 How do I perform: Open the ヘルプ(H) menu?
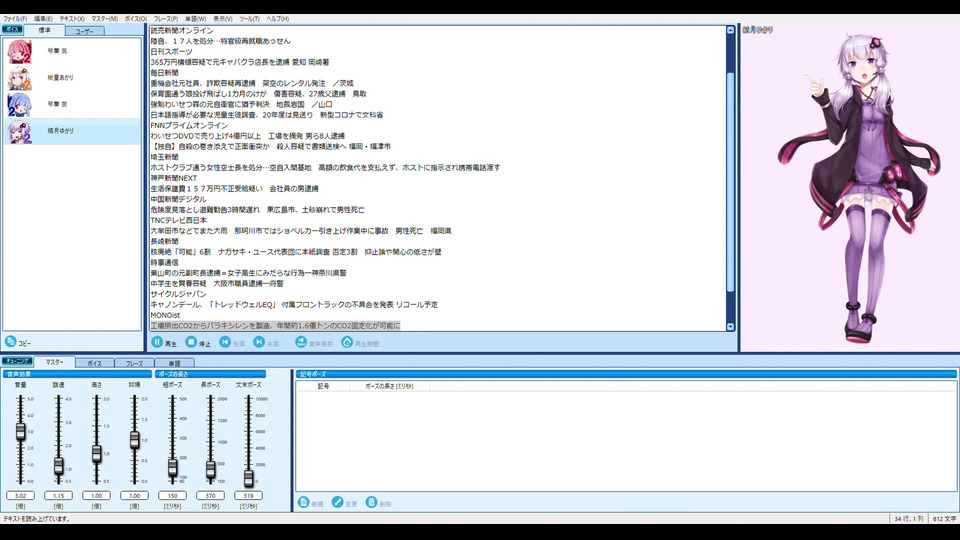point(277,19)
